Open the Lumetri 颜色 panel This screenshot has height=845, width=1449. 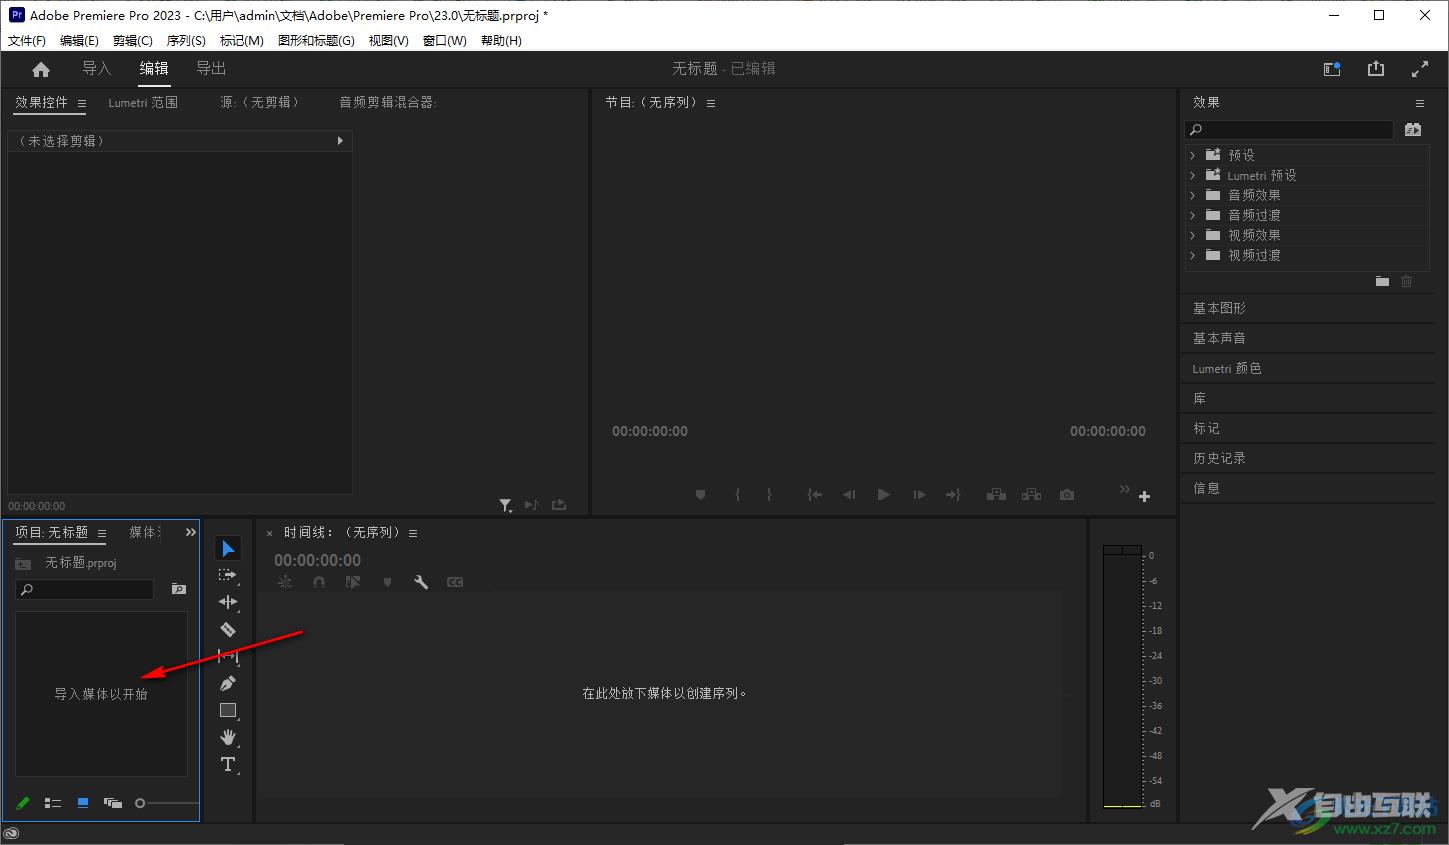click(x=1227, y=368)
